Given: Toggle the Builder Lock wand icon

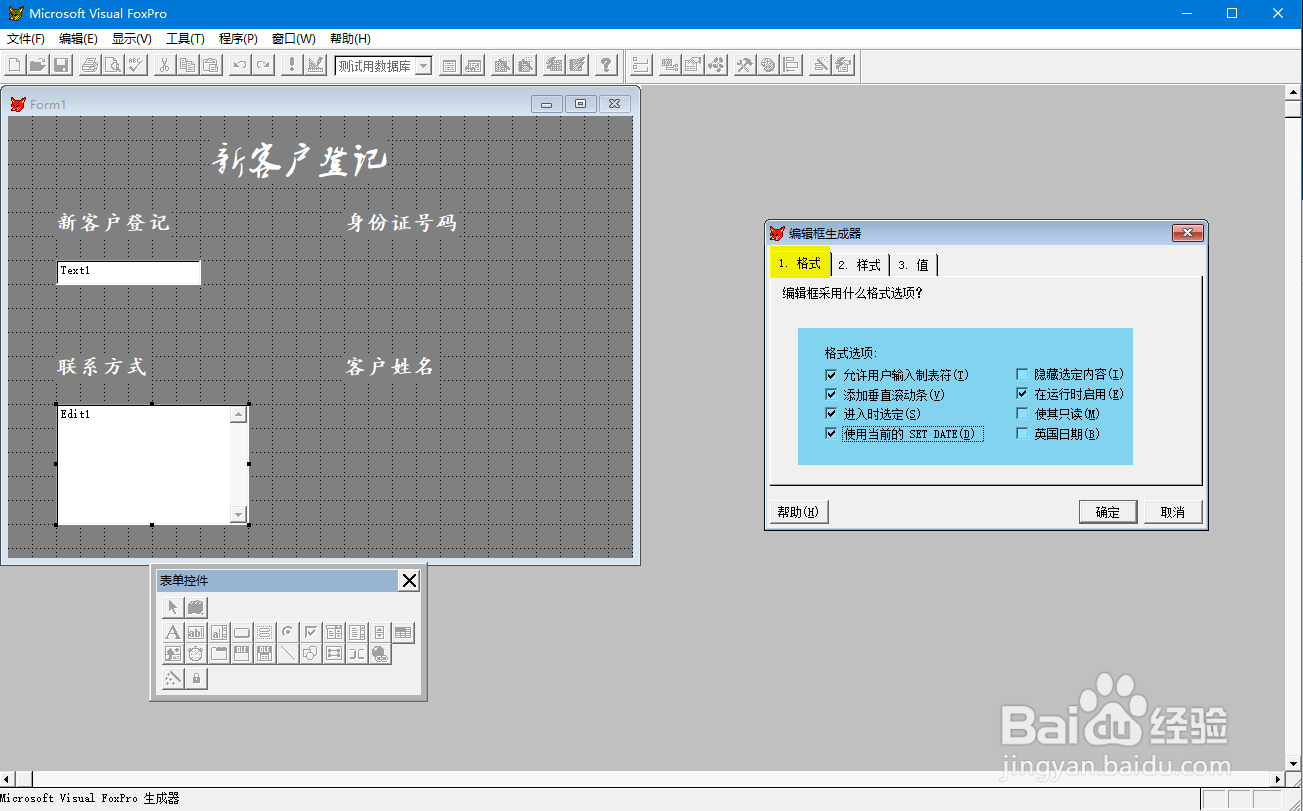Looking at the screenshot, I should [x=173, y=679].
